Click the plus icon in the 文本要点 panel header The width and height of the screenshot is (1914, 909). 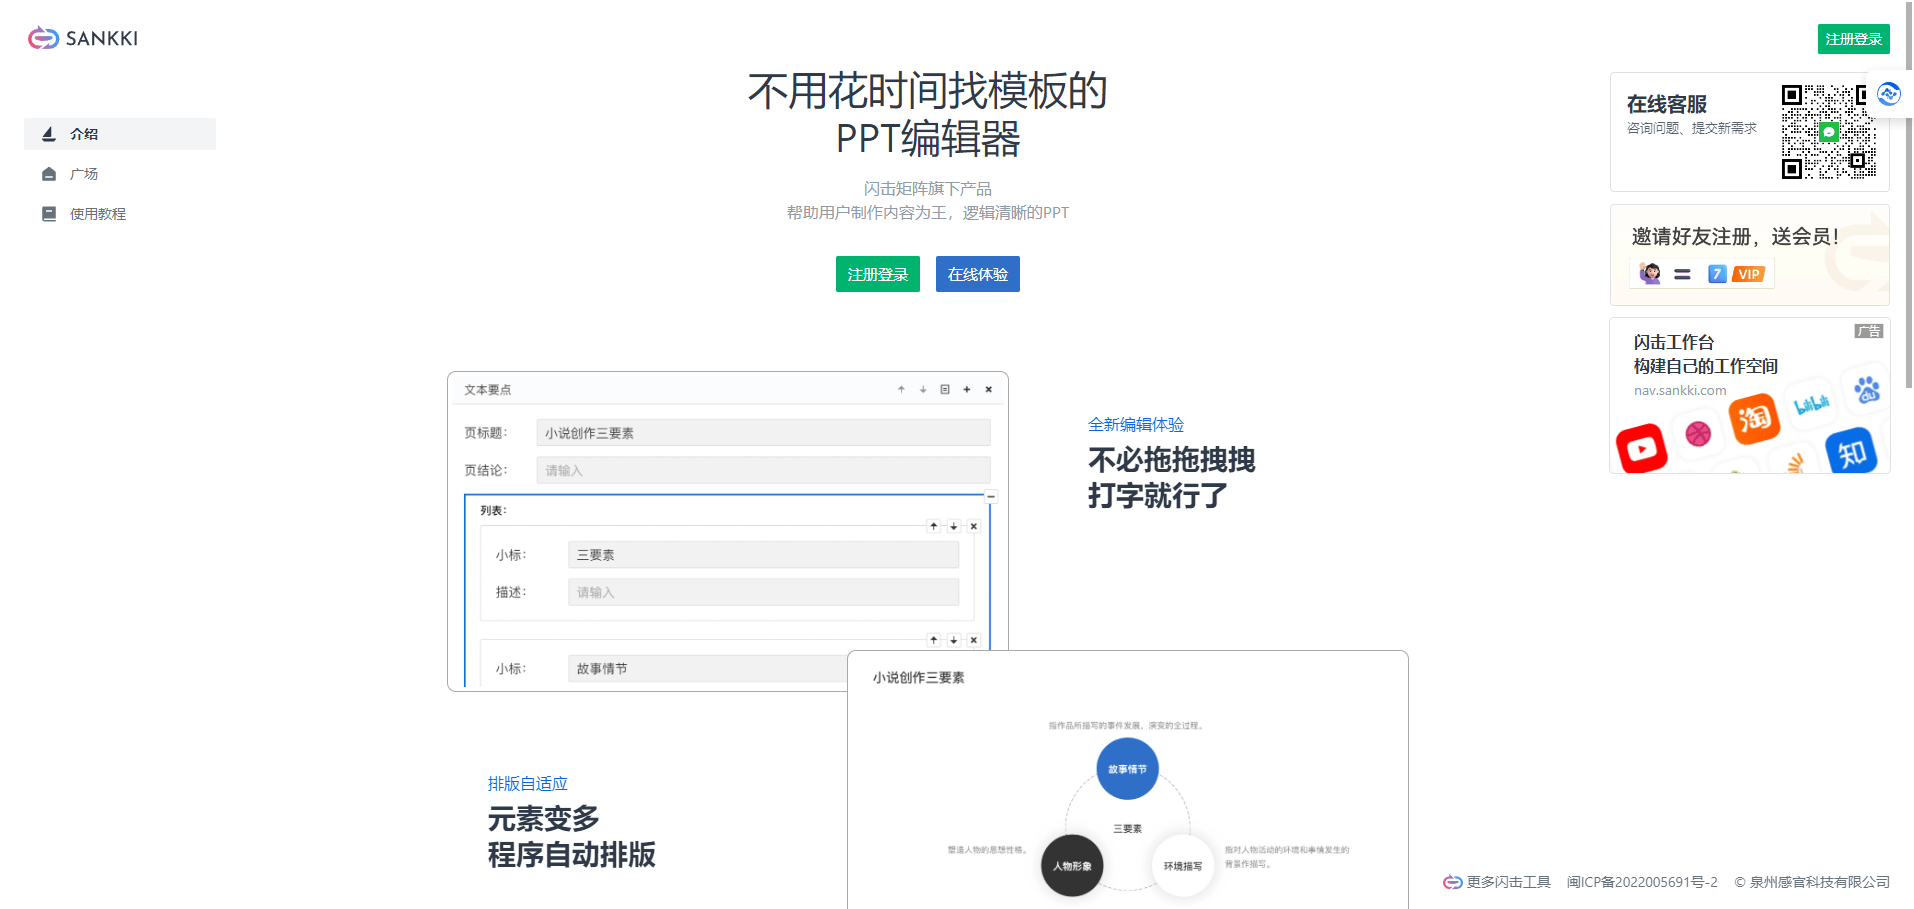pyautogui.click(x=966, y=389)
